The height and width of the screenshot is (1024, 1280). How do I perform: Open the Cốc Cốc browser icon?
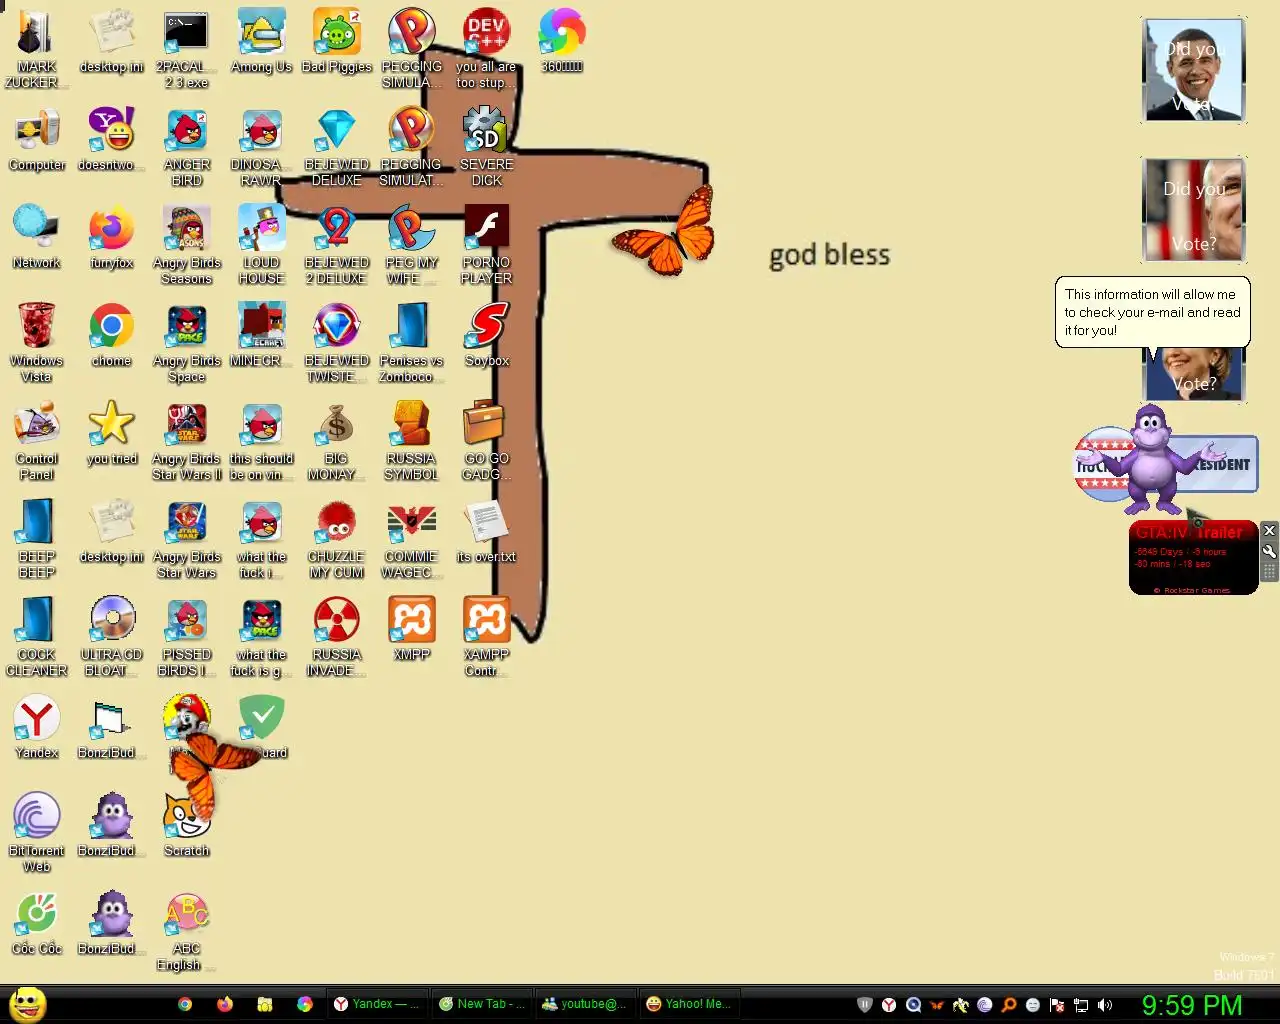[37, 924]
